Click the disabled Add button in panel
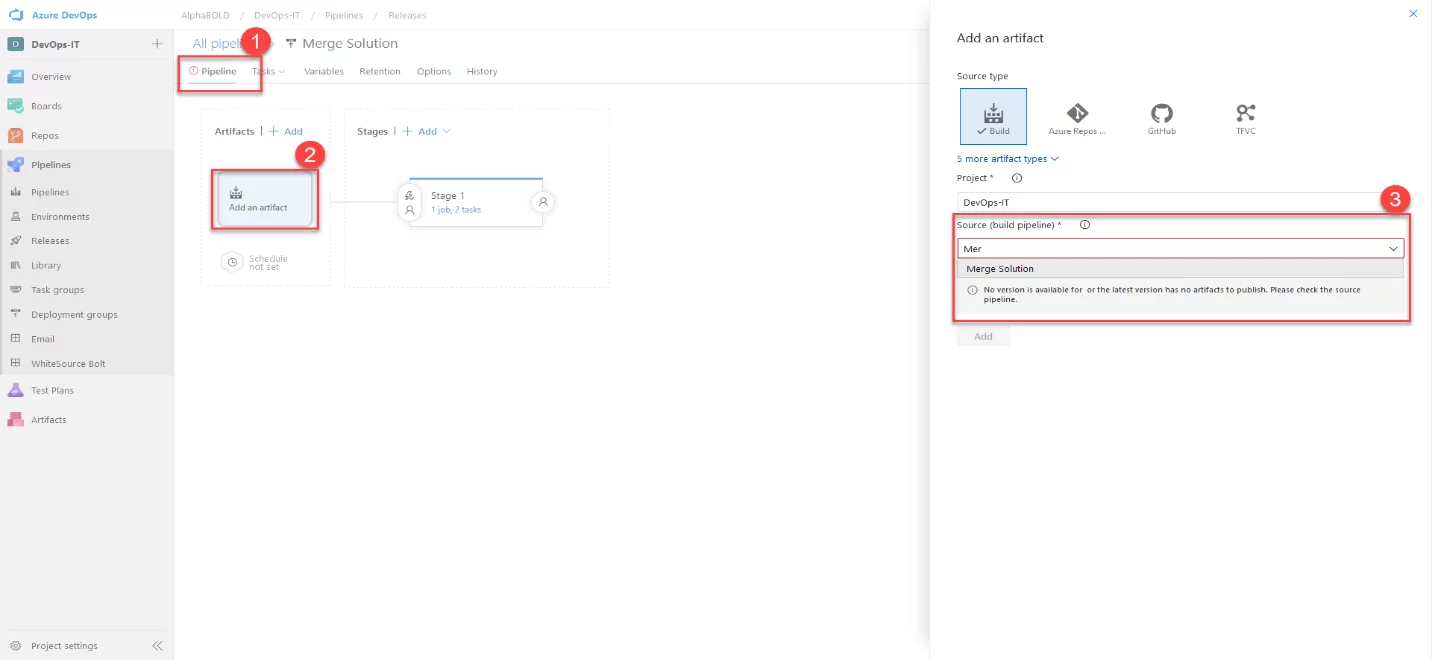 pos(983,337)
